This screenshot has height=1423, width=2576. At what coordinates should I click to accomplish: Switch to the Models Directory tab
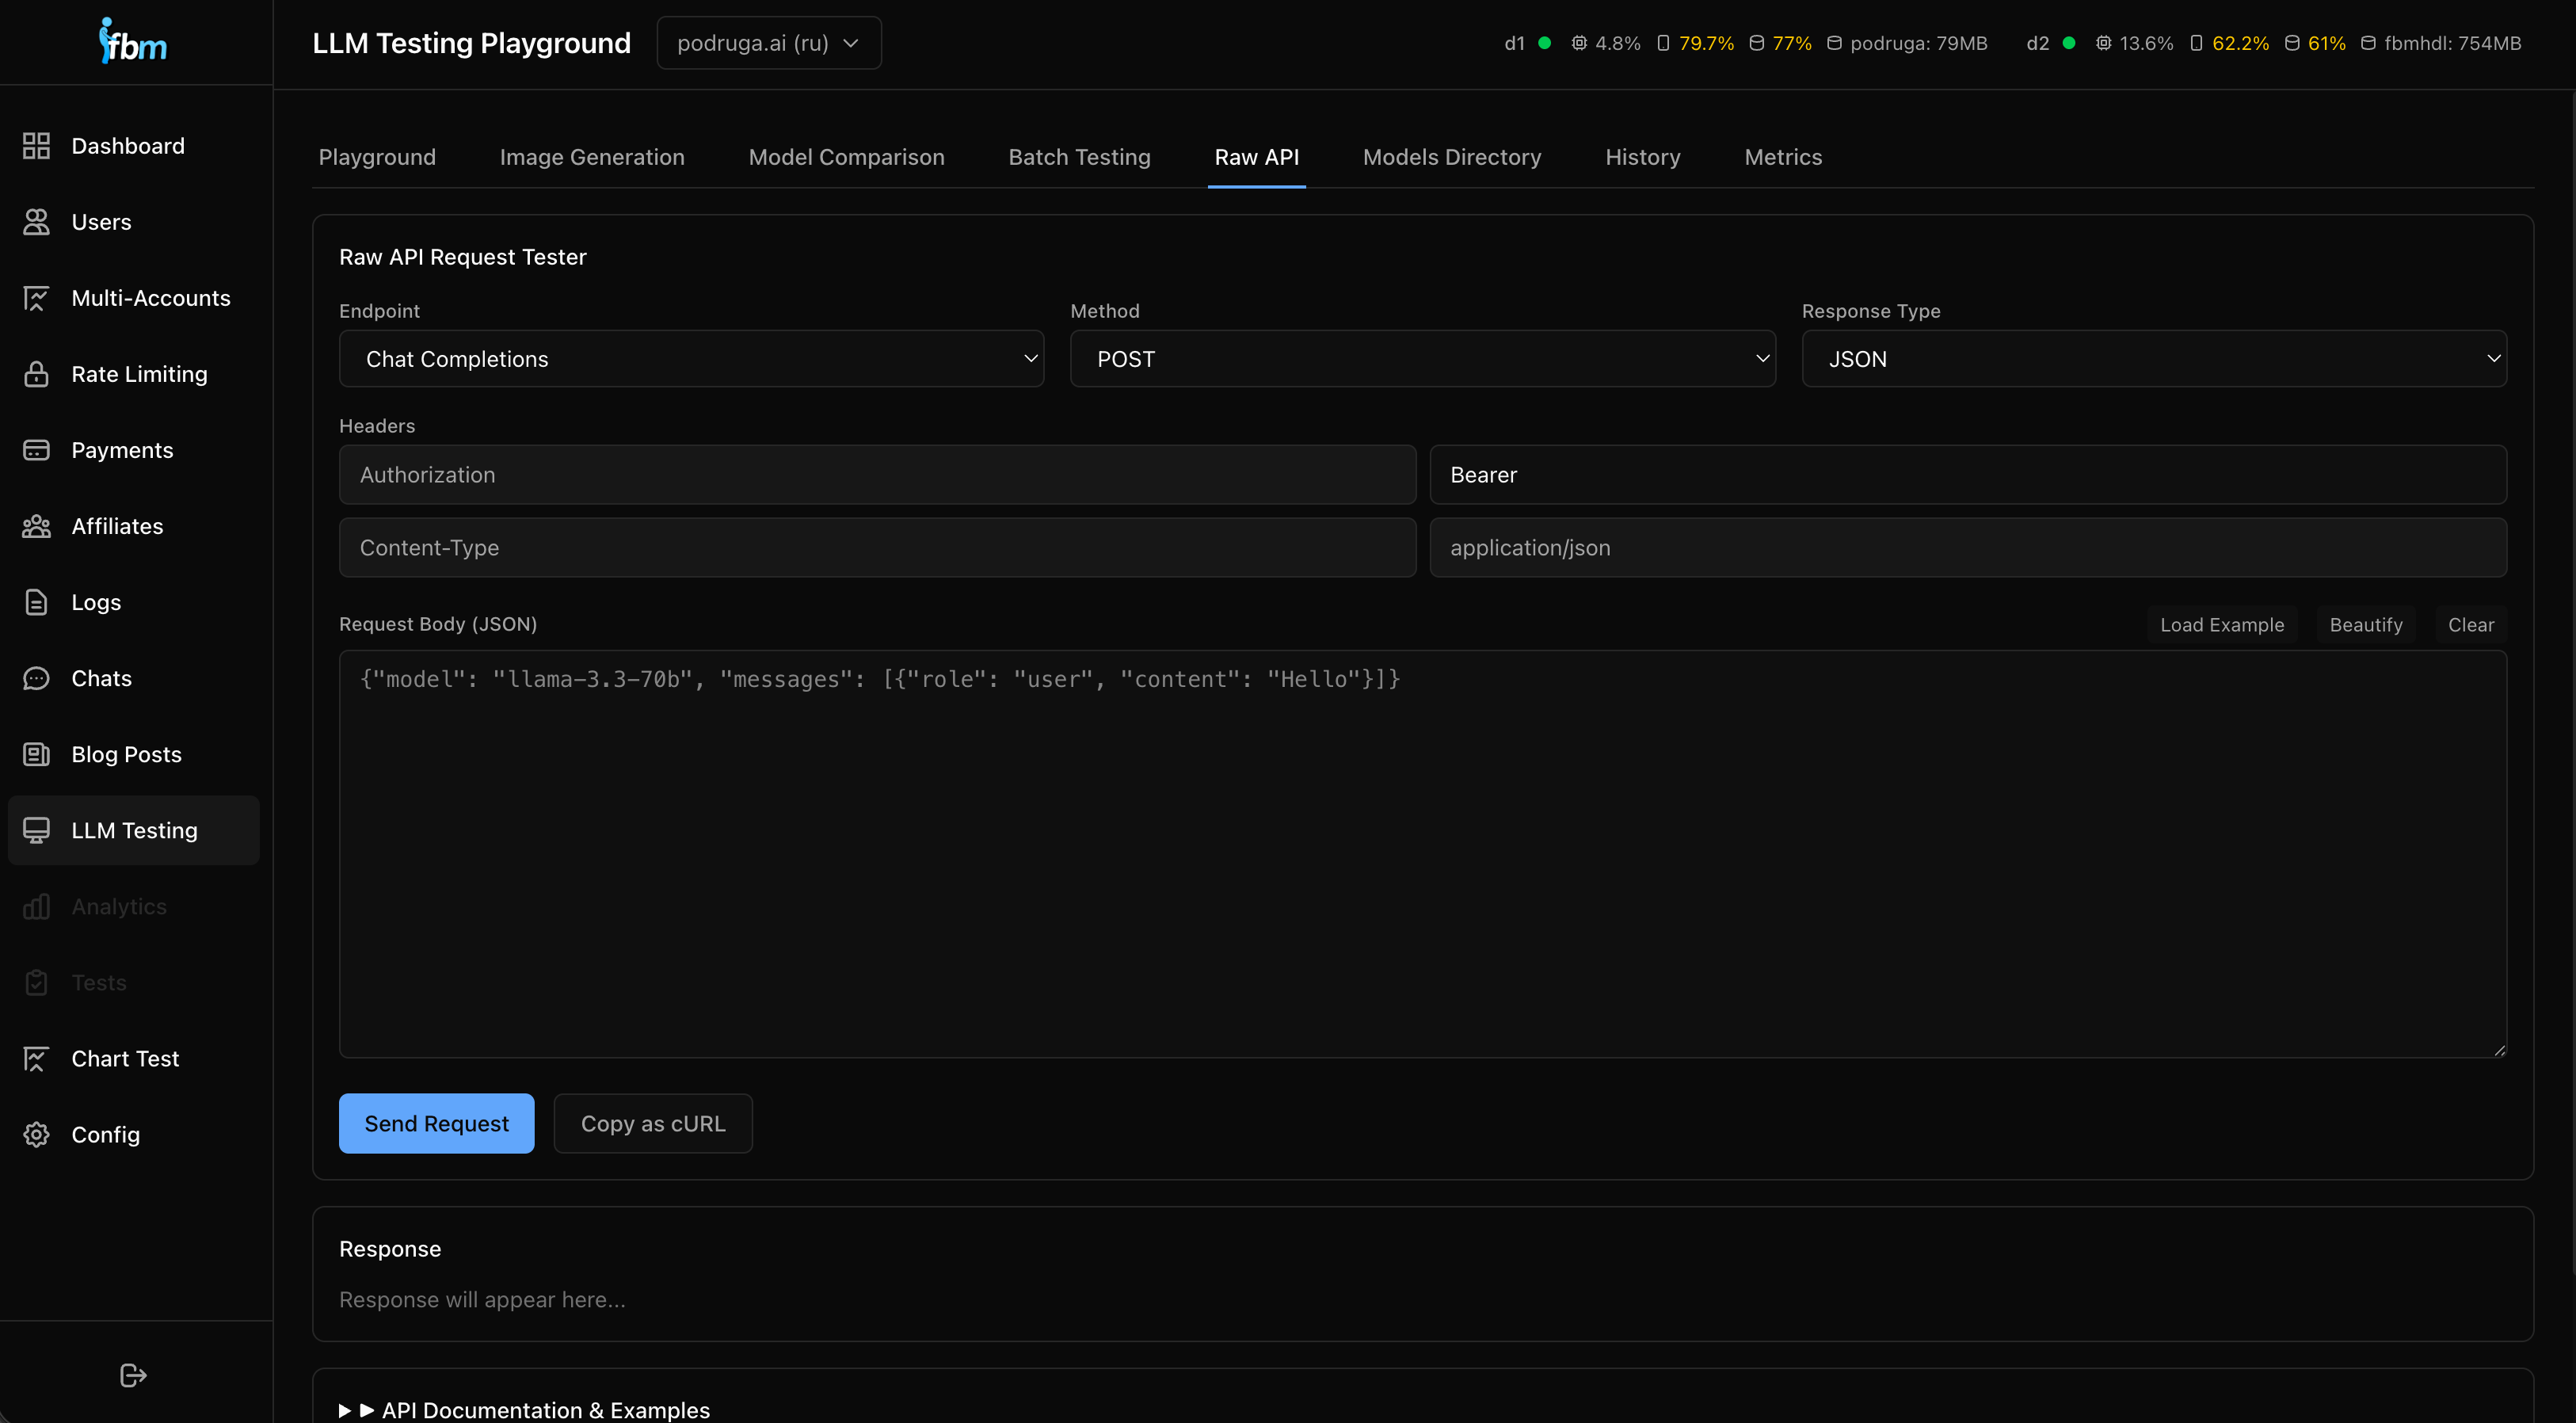[1451, 157]
